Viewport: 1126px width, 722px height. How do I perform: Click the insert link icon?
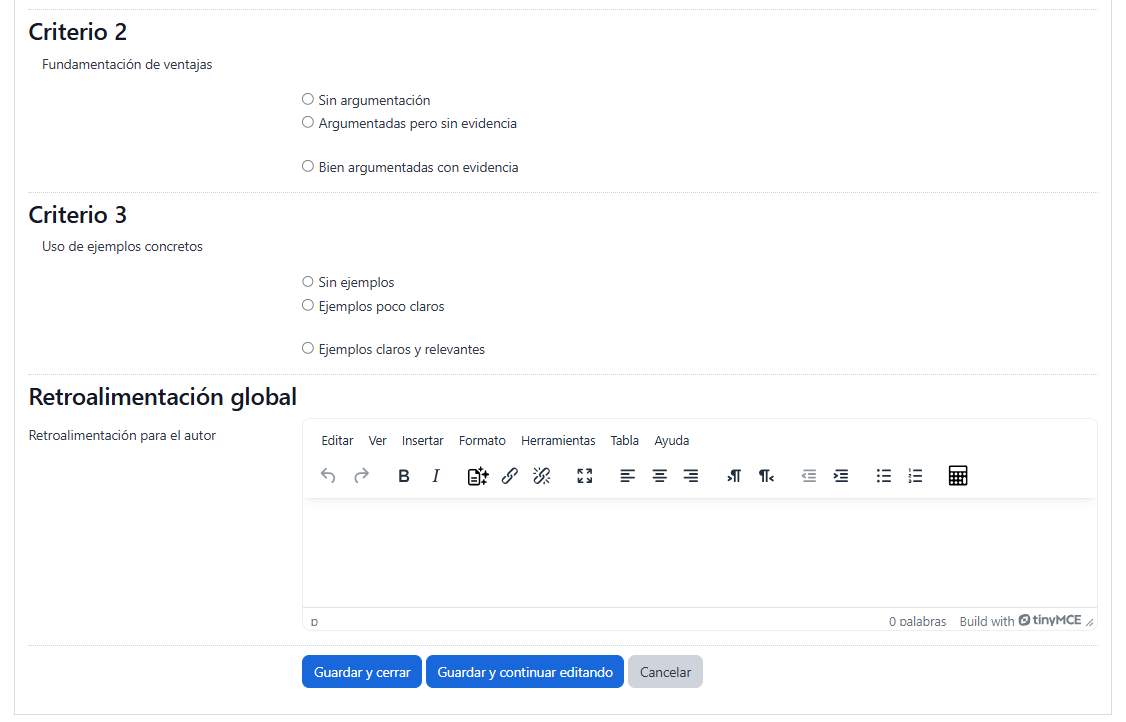tap(510, 476)
